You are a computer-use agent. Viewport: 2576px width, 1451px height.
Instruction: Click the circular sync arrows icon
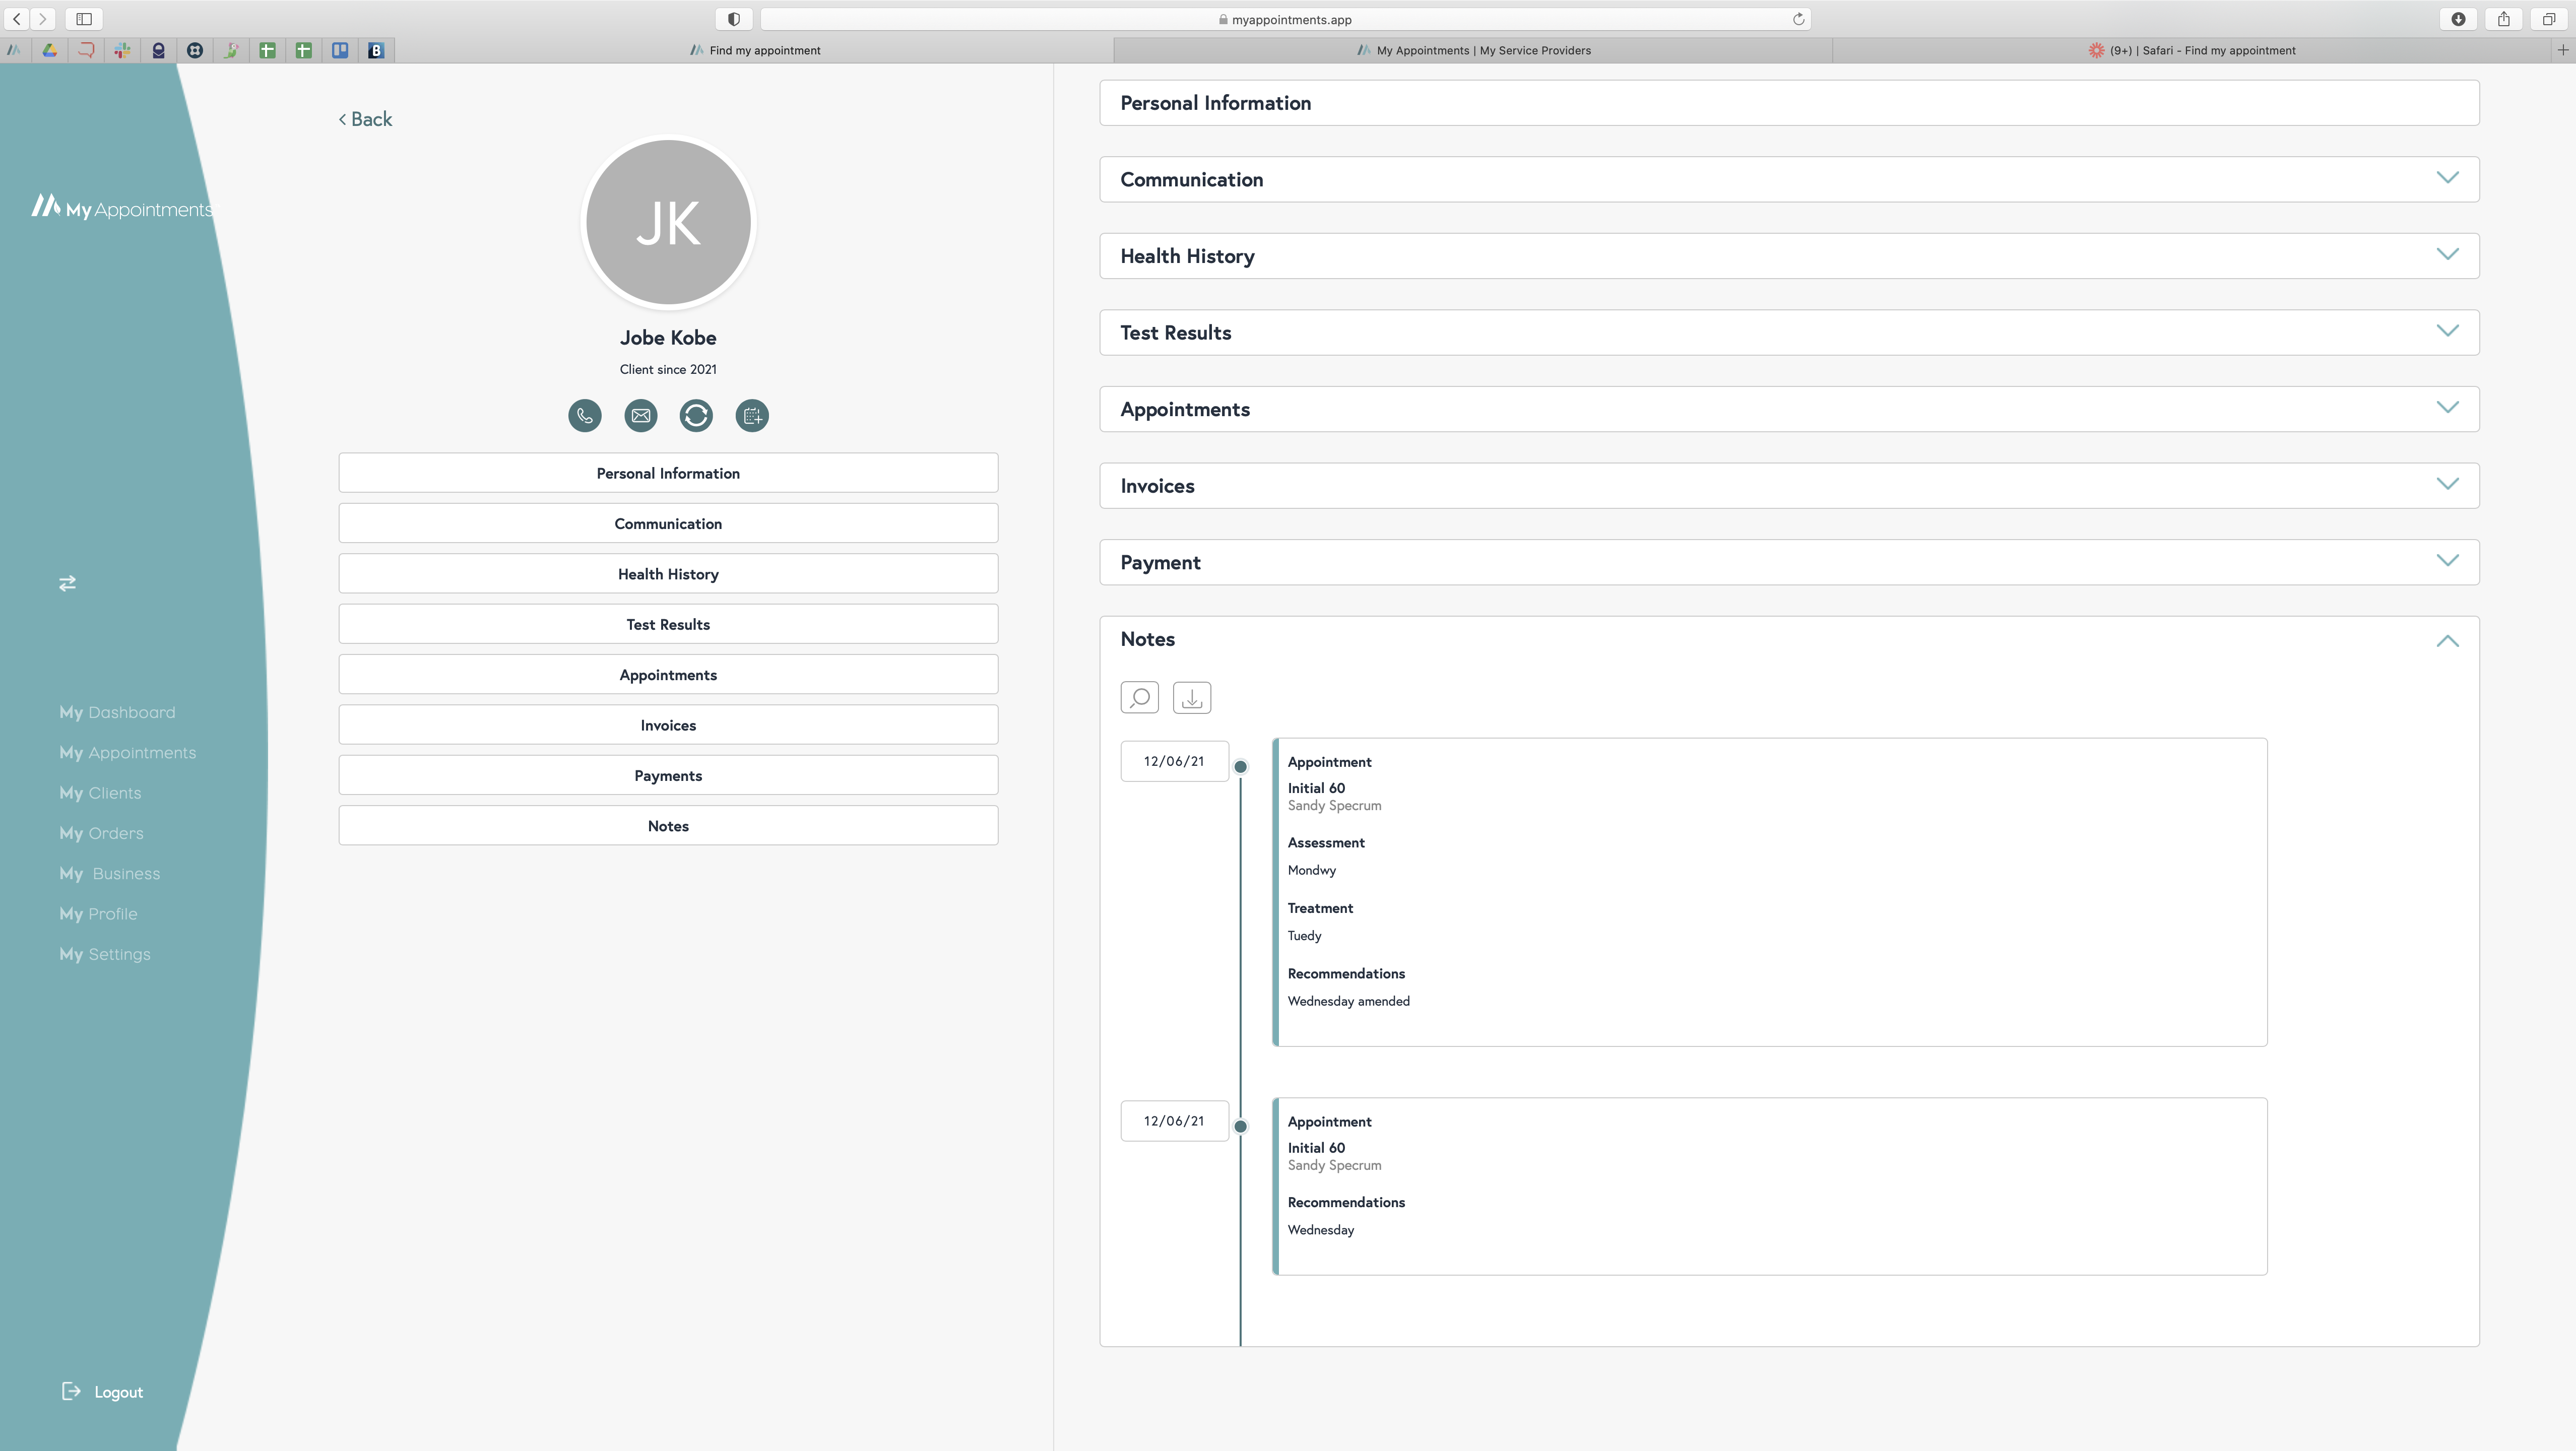[696, 415]
